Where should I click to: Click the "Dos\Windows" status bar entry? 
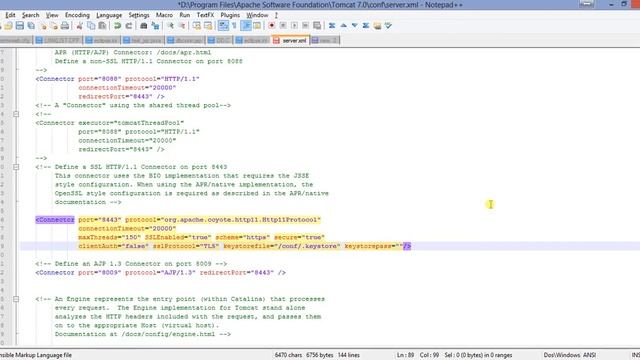click(x=562, y=355)
